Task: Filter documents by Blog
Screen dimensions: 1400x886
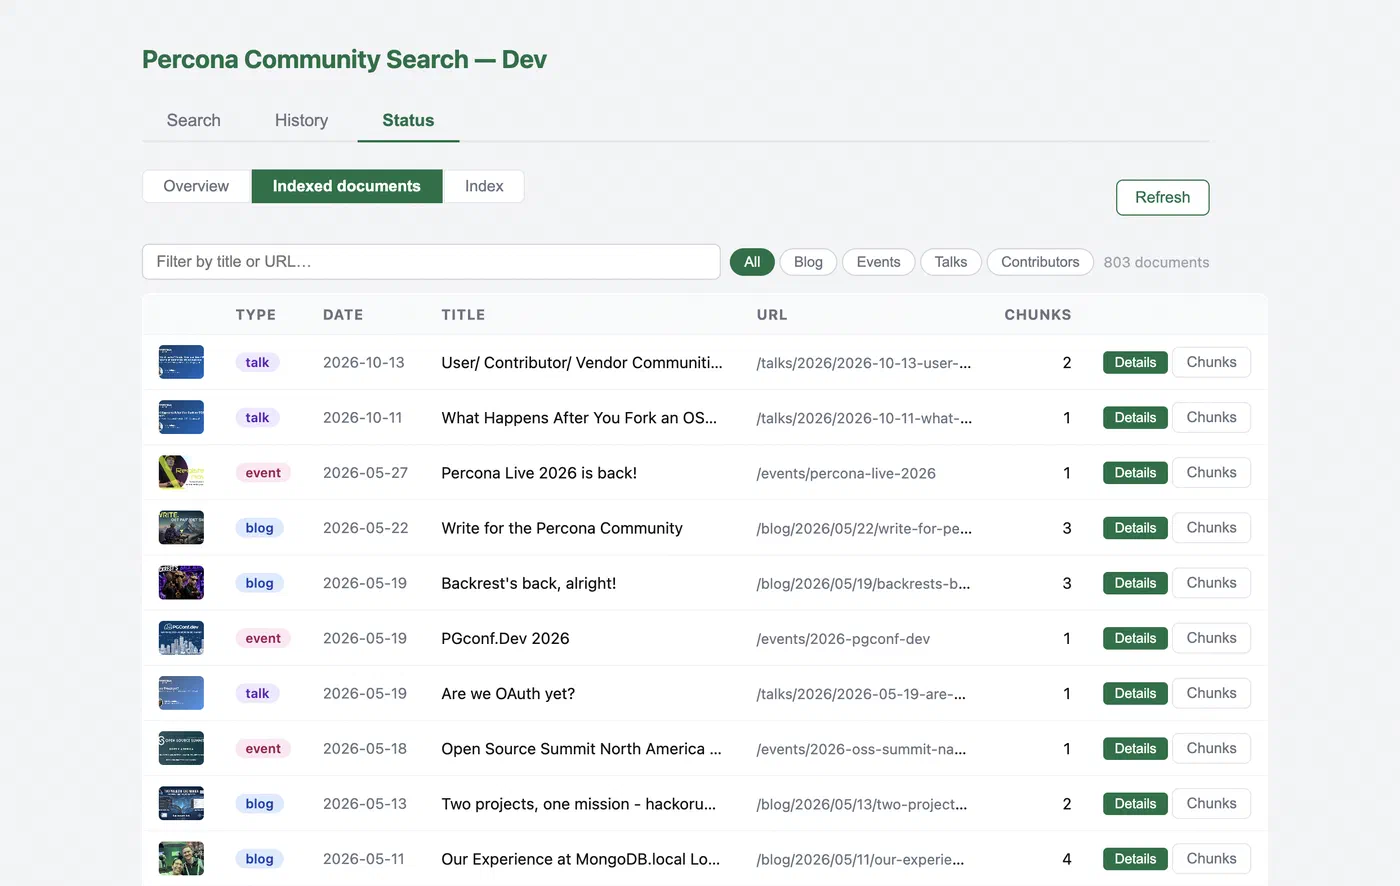Action: tap(808, 262)
